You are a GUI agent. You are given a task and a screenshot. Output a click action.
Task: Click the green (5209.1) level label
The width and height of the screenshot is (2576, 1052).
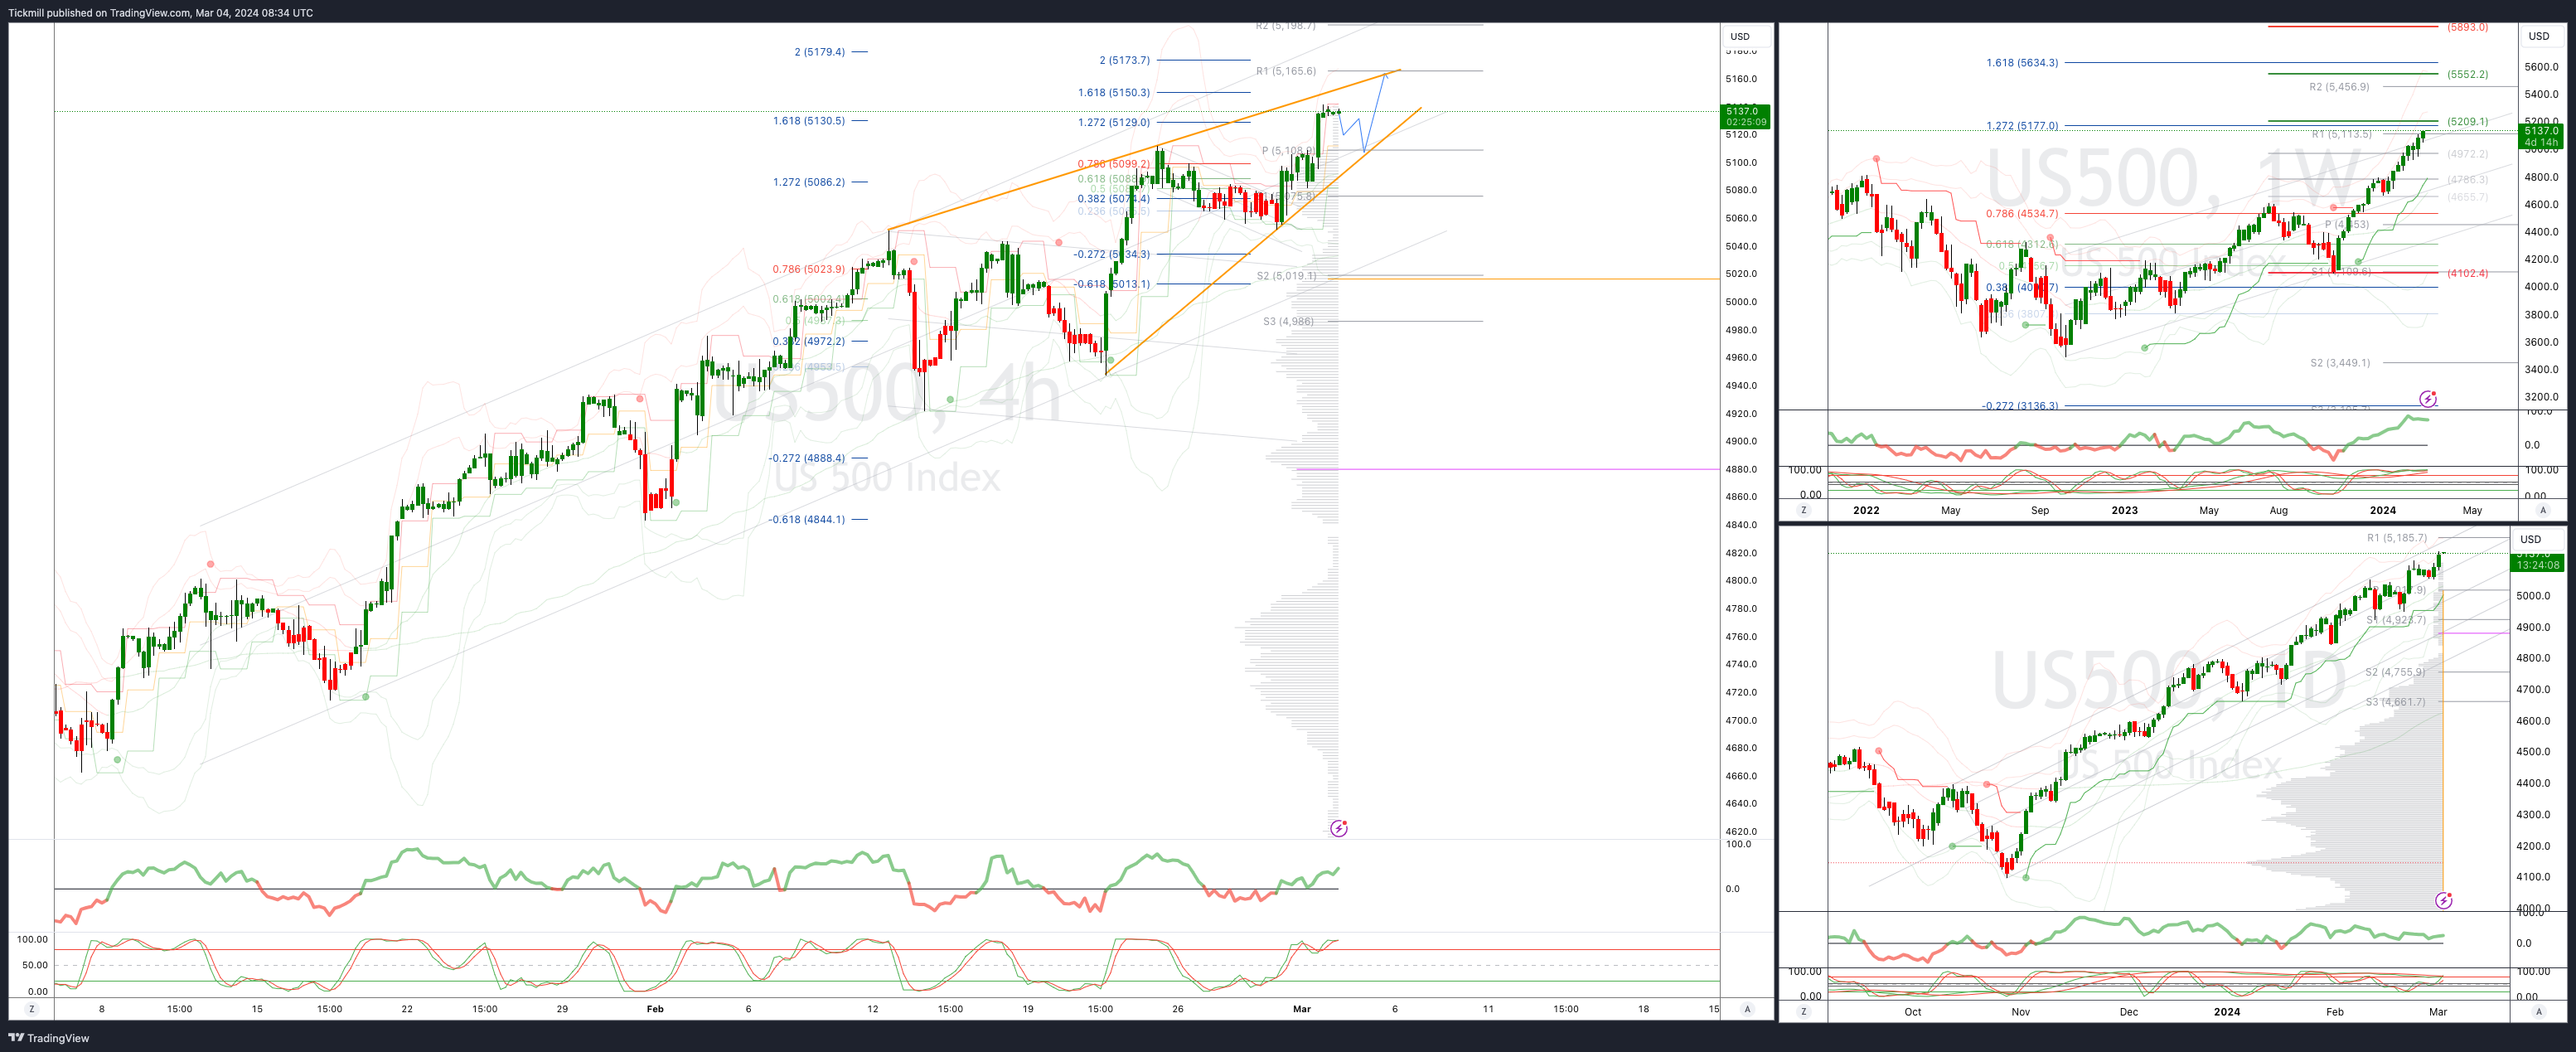click(2467, 121)
